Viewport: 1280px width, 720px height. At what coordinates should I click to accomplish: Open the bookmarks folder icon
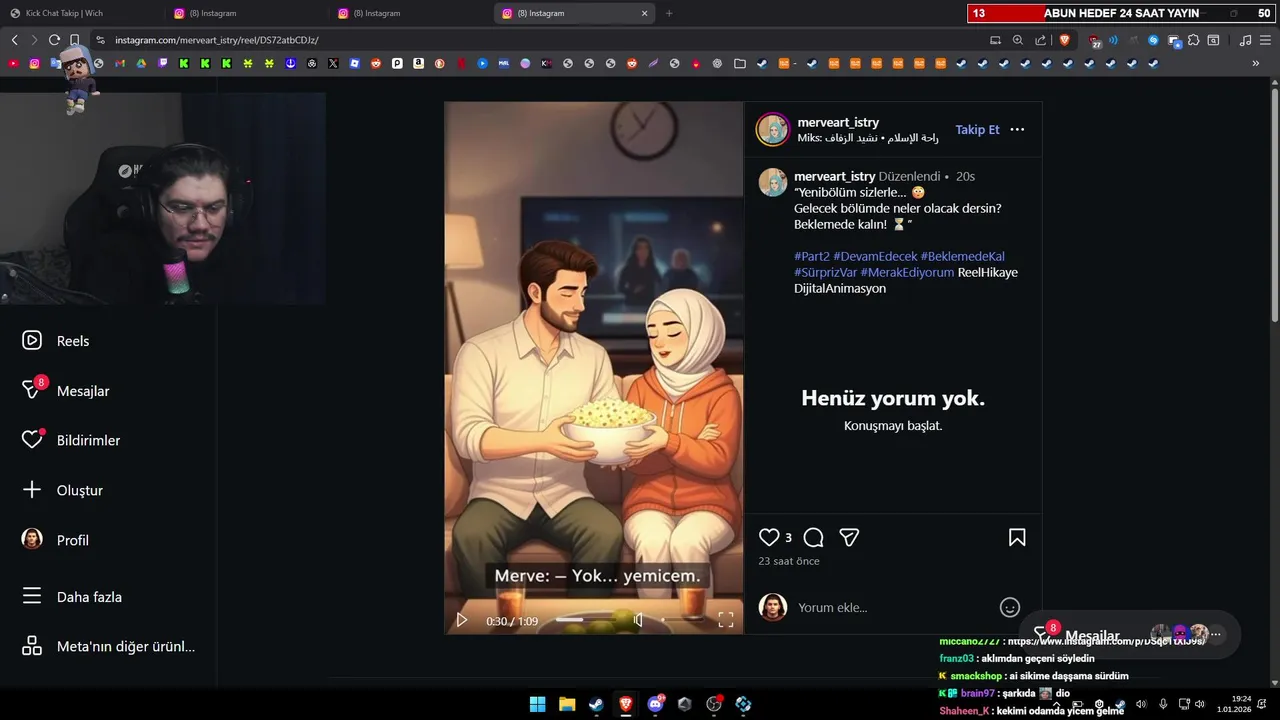pos(740,63)
